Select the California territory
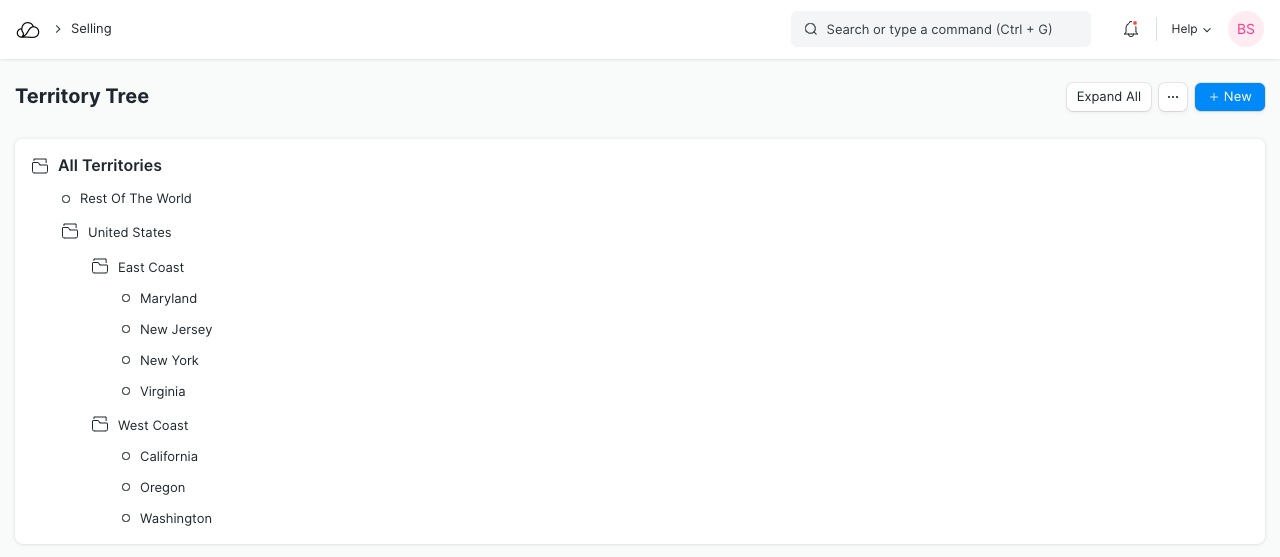The image size is (1280, 557). coord(169,457)
